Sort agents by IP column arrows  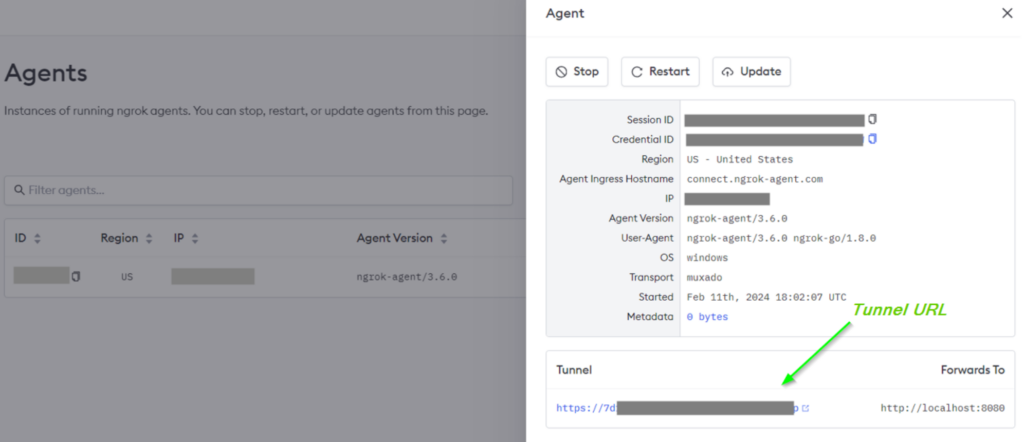click(196, 239)
